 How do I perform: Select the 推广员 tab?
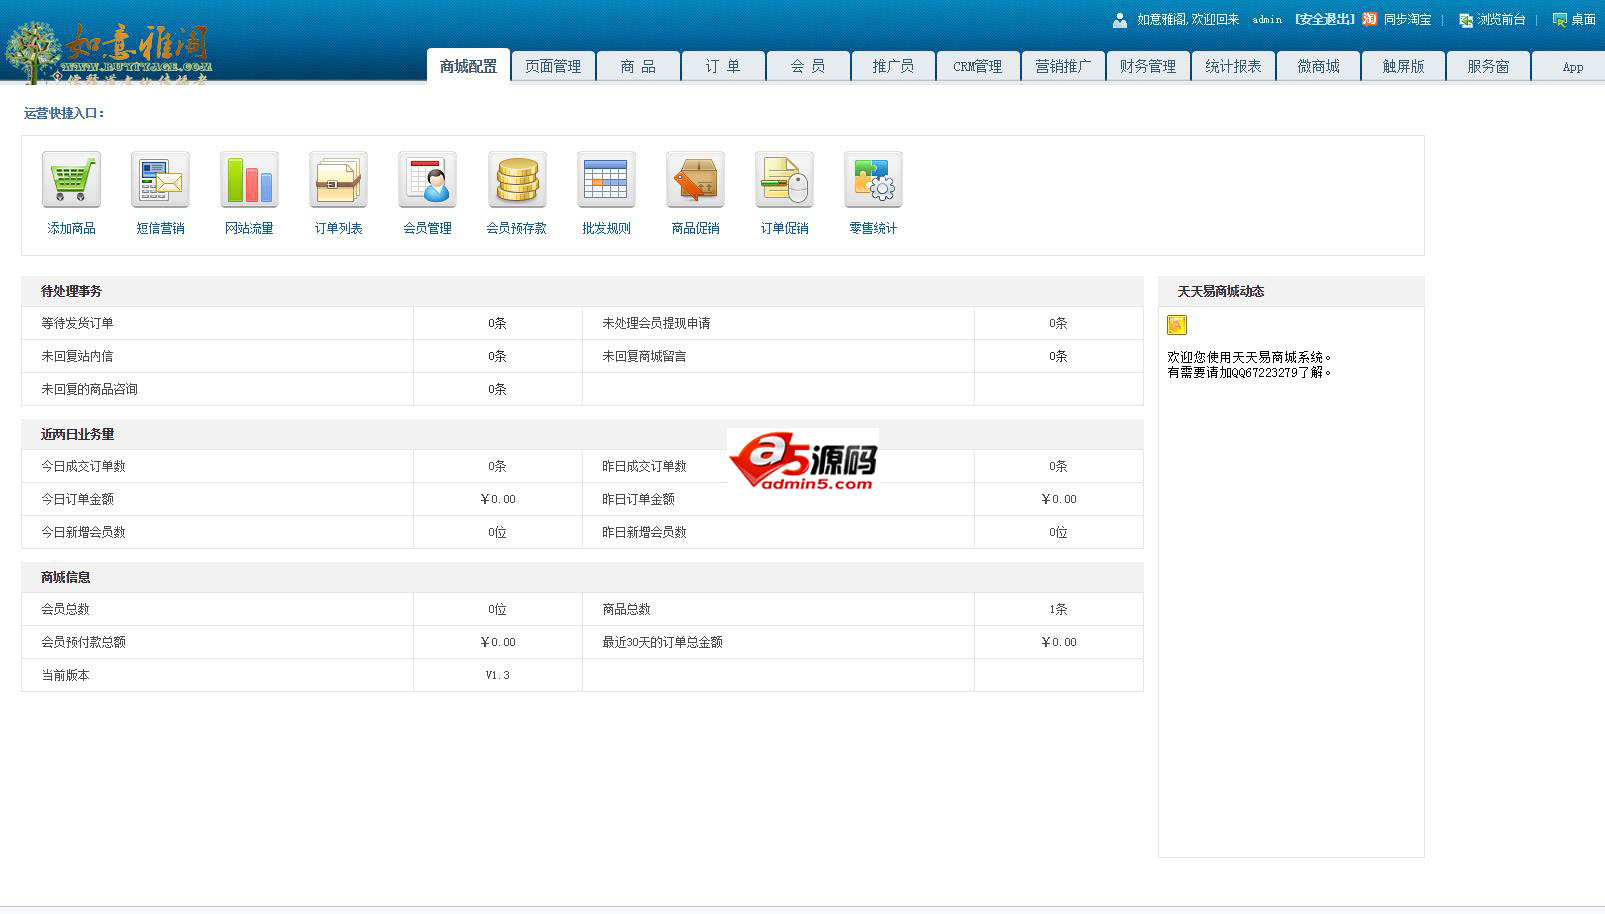coord(893,66)
